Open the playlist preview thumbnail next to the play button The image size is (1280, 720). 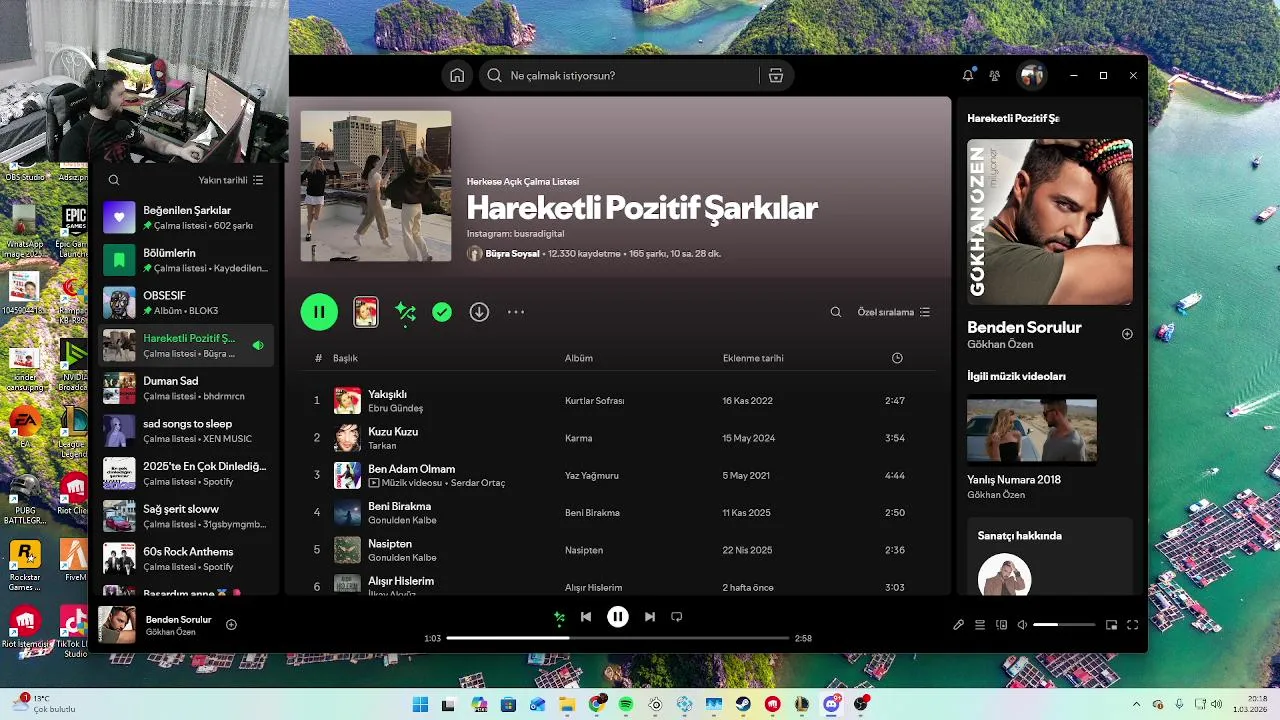coord(366,312)
